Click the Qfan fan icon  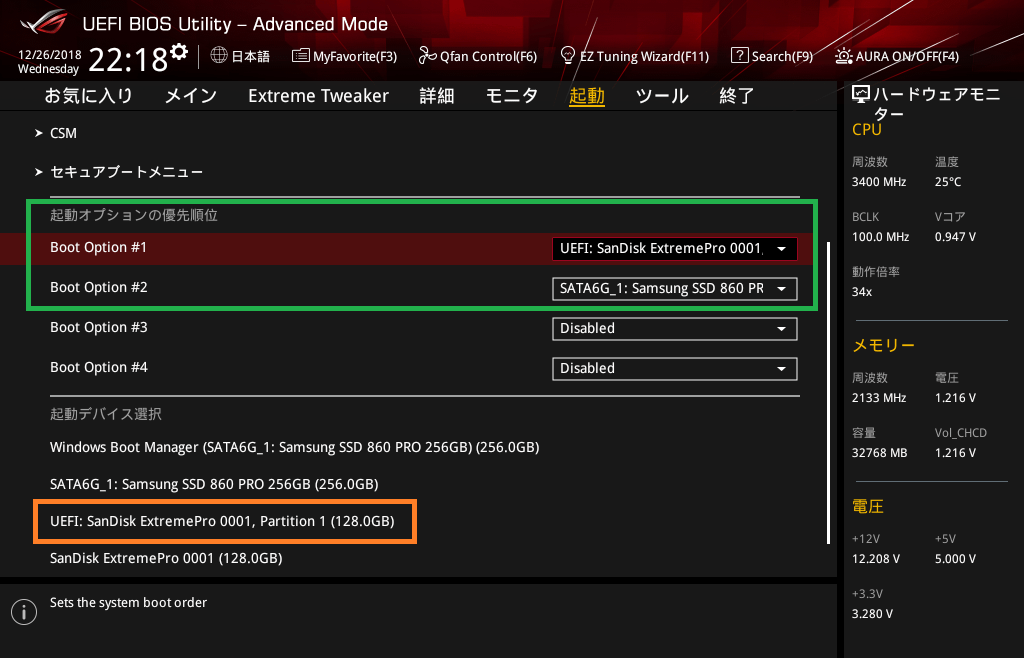tap(427, 55)
